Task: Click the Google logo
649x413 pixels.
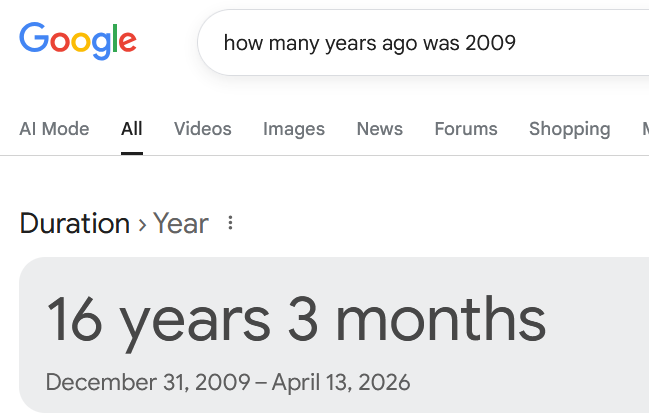Action: [78, 40]
